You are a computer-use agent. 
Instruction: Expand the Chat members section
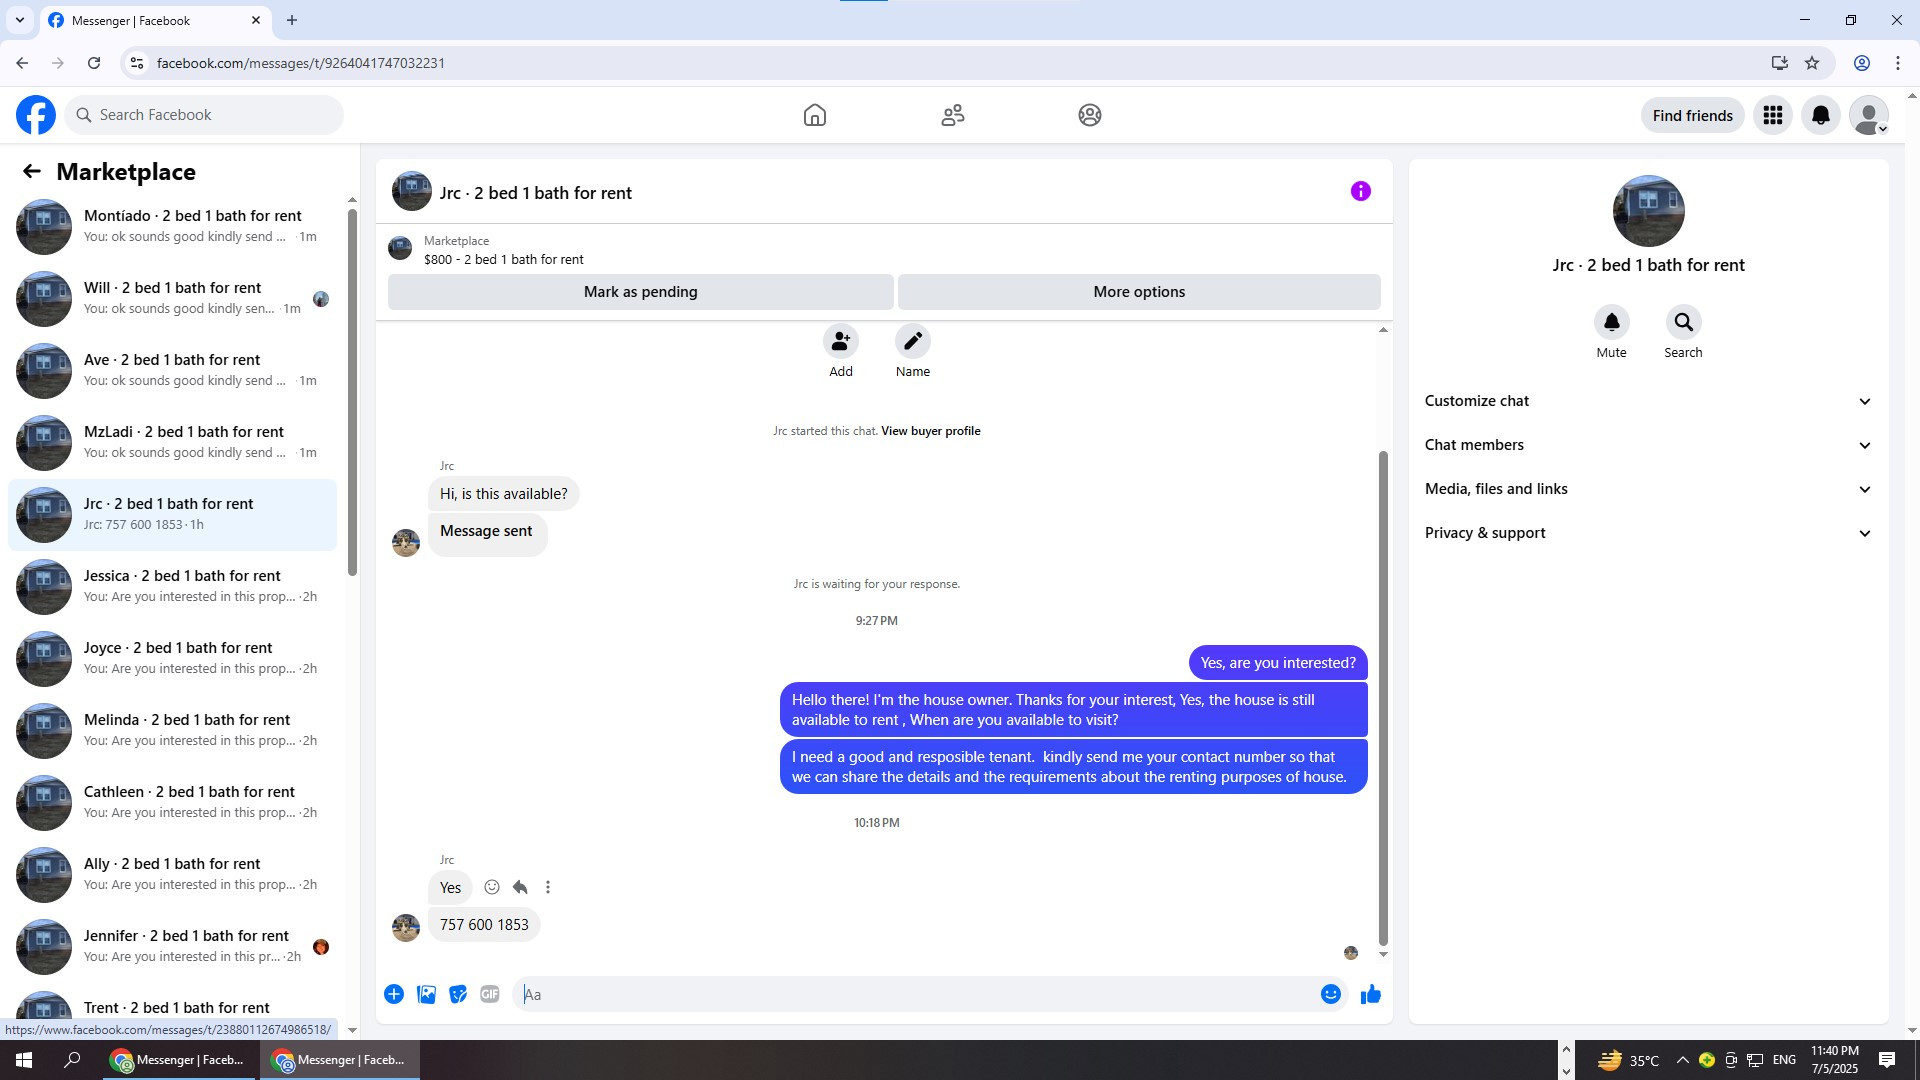1647,445
